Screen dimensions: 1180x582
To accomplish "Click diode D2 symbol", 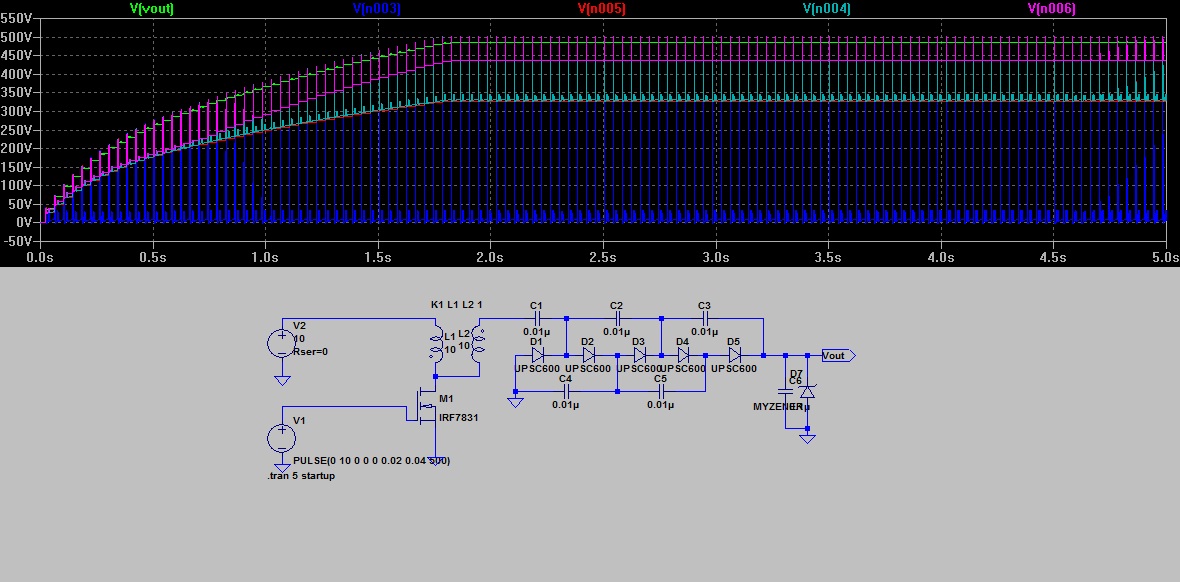I will pos(588,355).
